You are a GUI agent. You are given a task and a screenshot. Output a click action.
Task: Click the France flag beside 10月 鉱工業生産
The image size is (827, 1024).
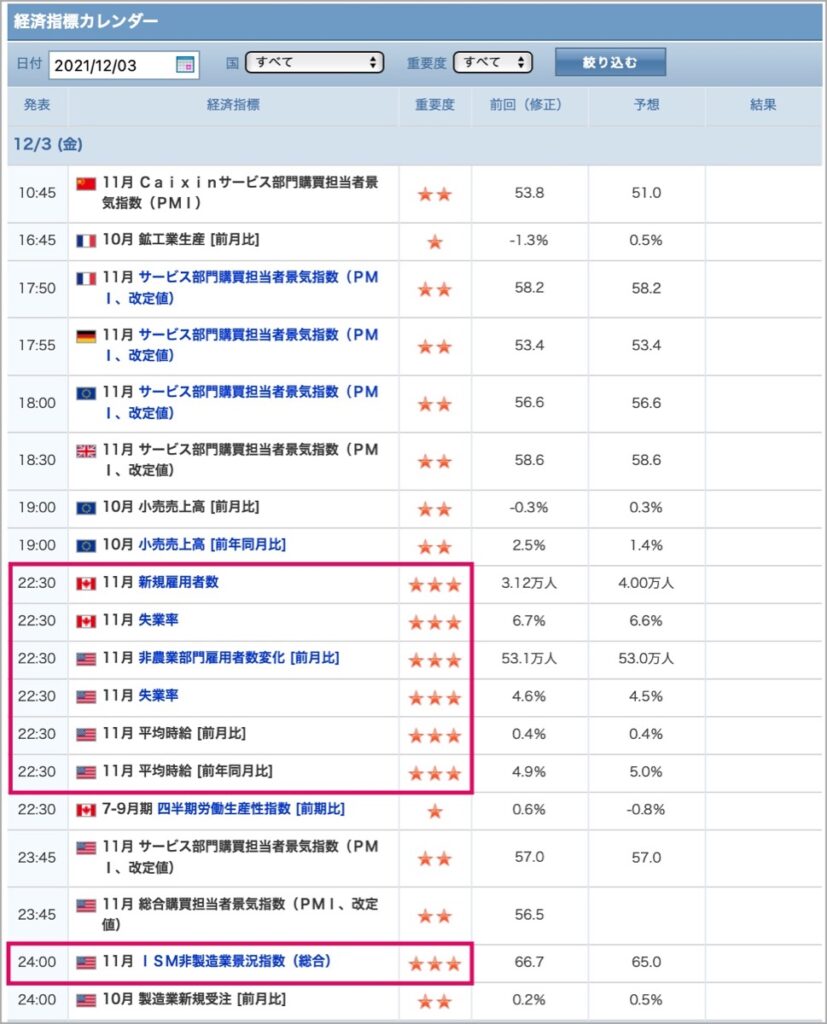tap(86, 241)
